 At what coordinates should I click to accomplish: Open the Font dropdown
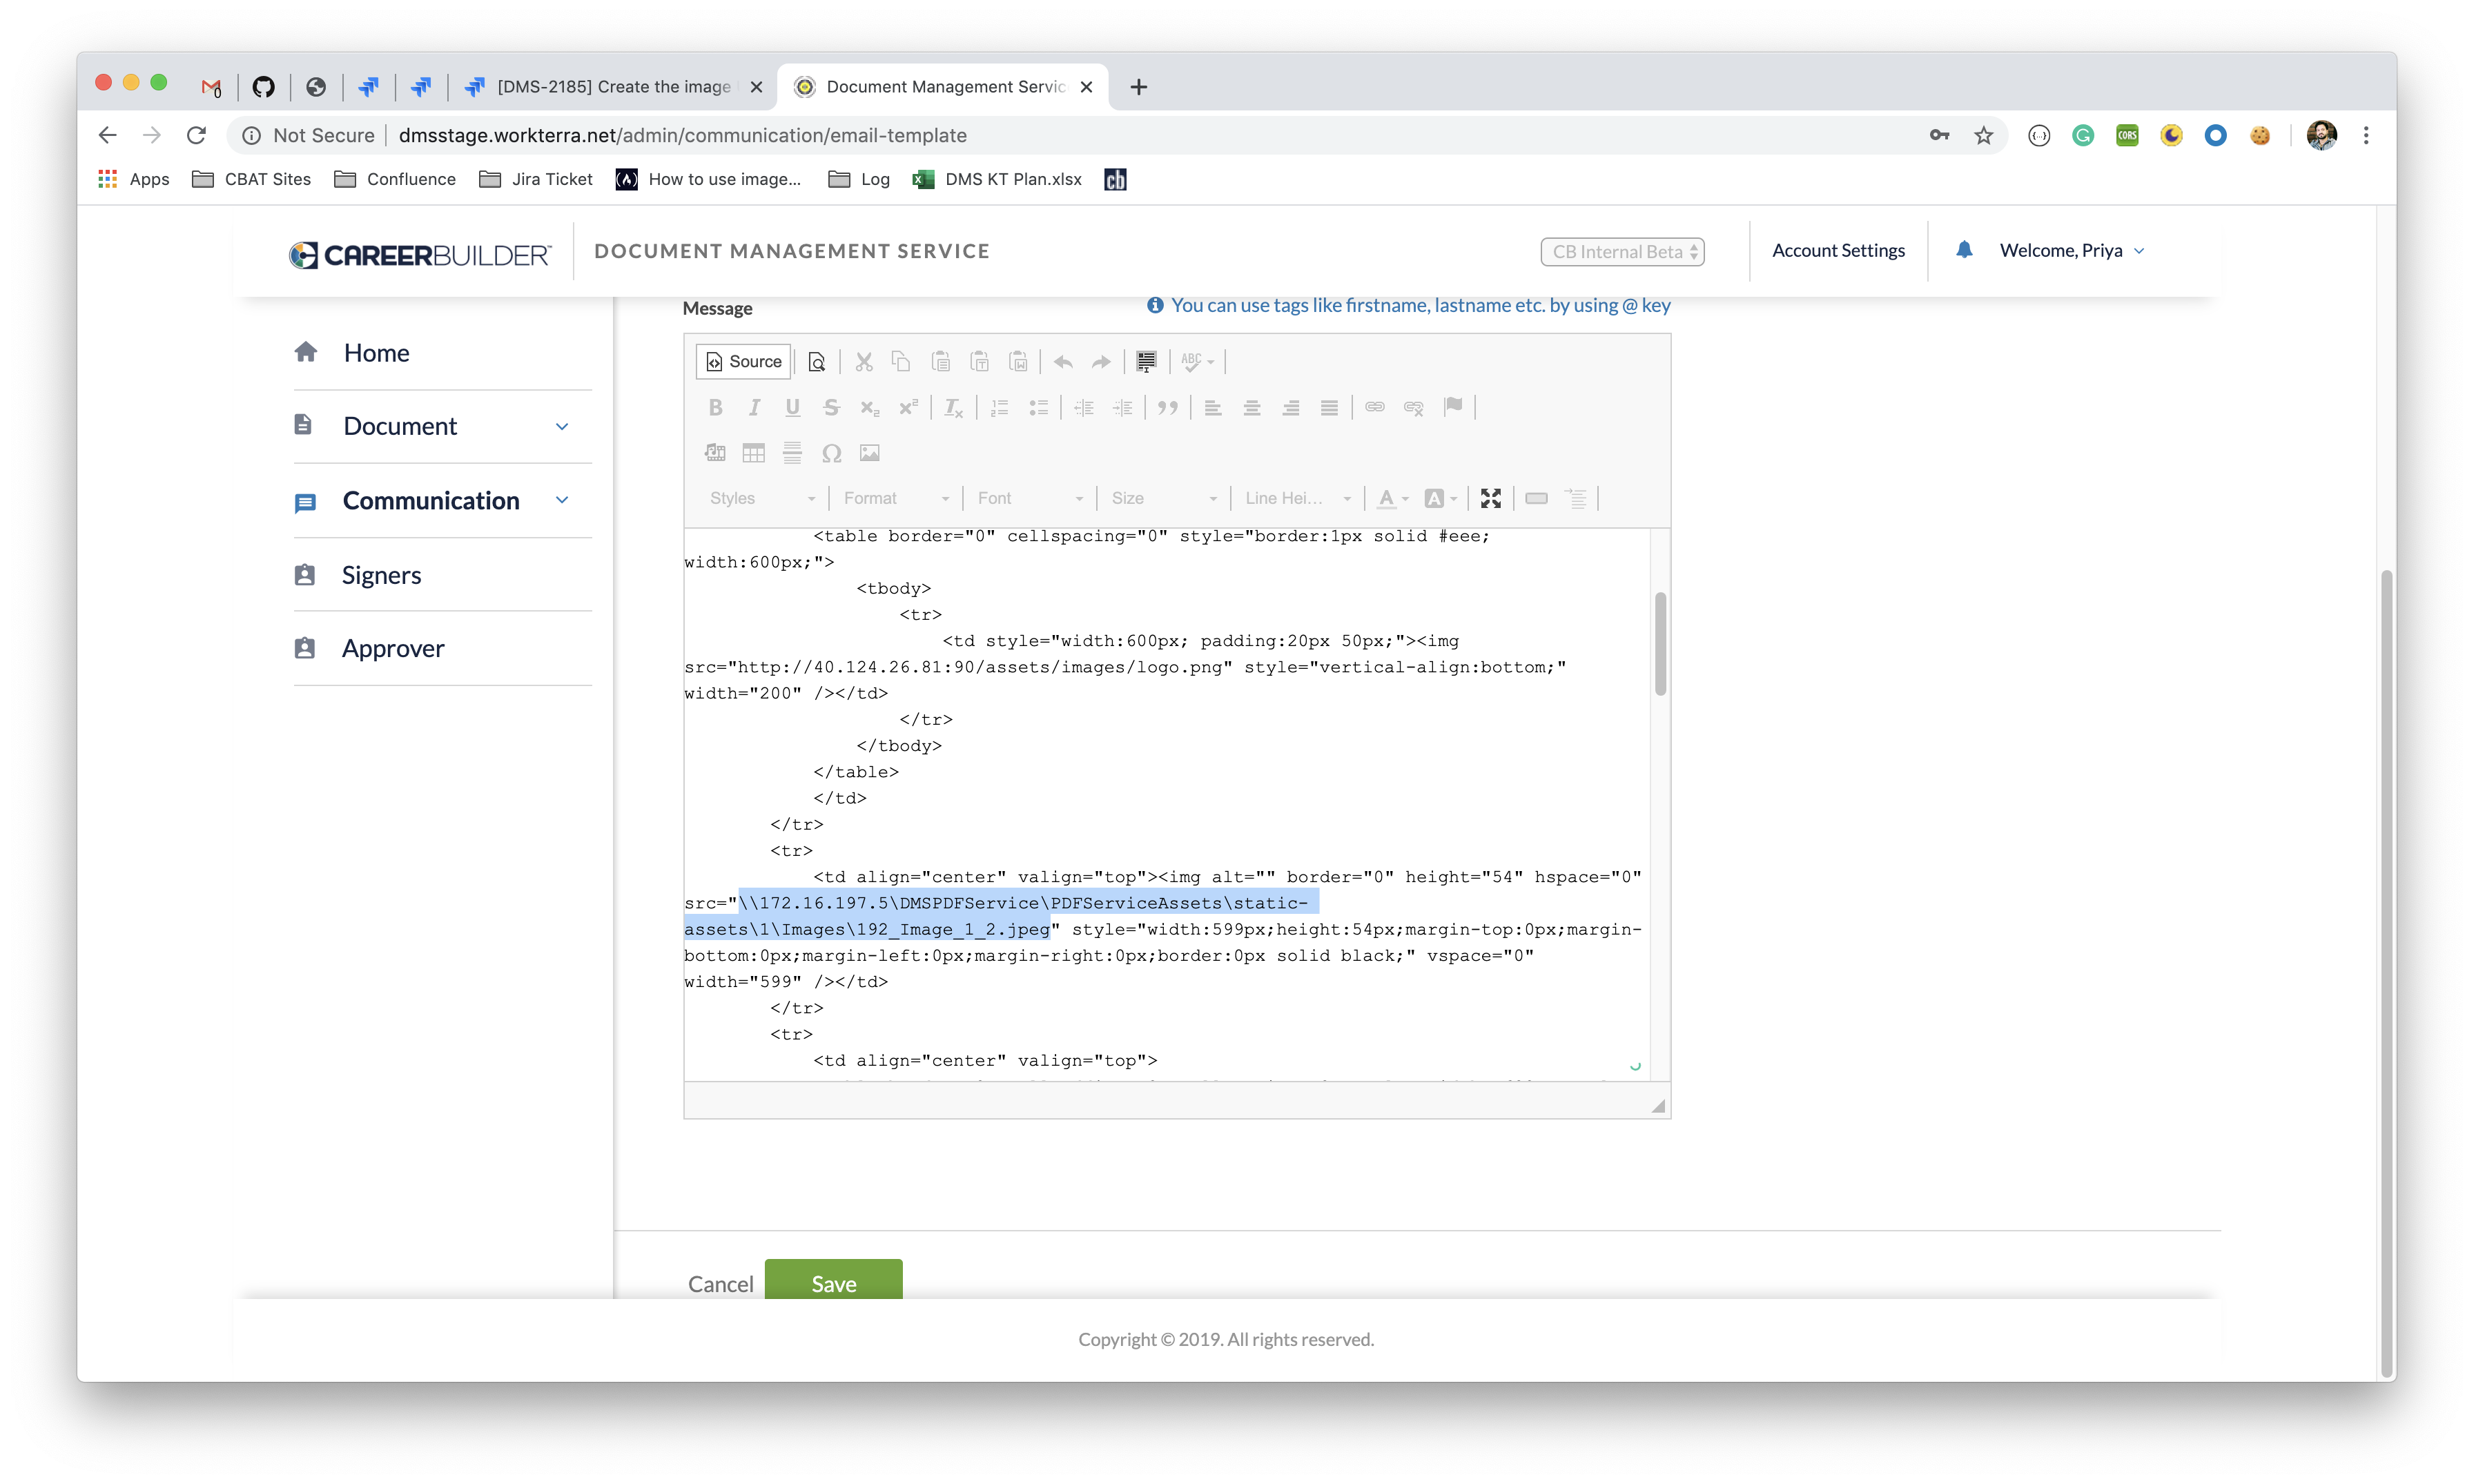[x=1030, y=498]
